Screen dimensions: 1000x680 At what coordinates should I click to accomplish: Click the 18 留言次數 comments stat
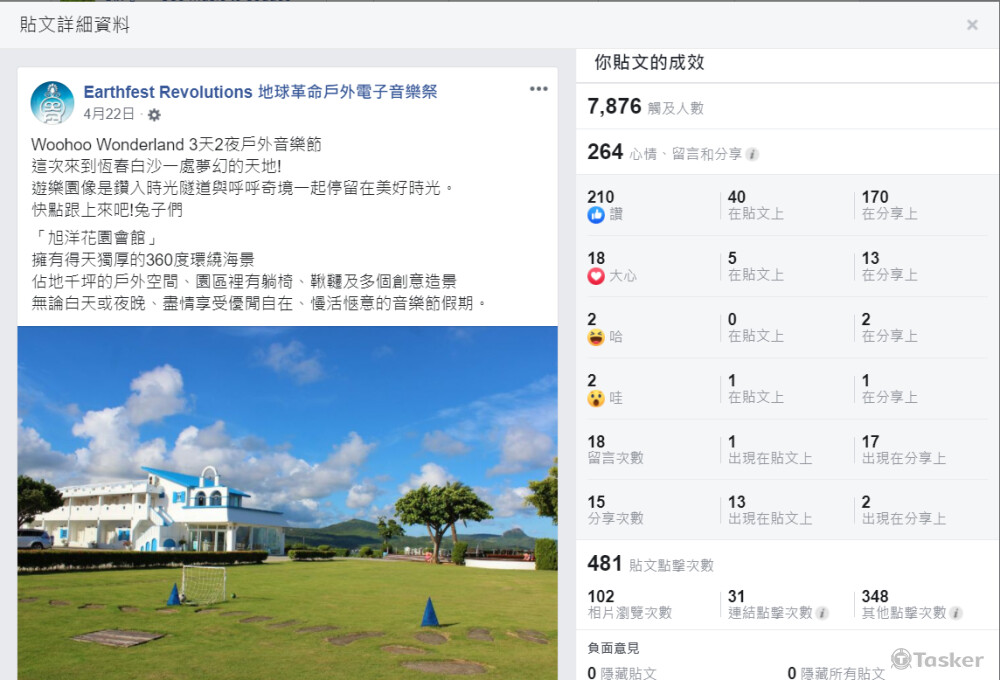click(x=615, y=450)
